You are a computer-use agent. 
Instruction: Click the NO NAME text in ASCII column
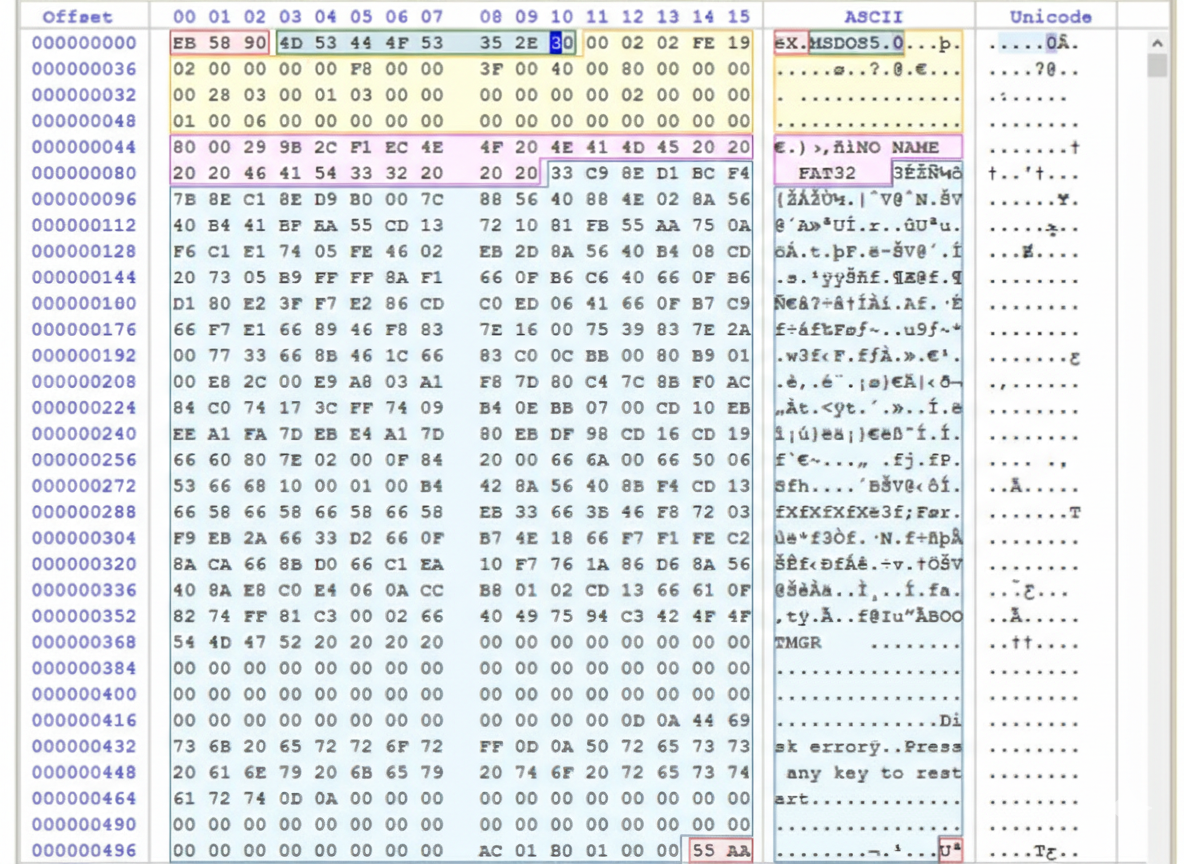896,147
